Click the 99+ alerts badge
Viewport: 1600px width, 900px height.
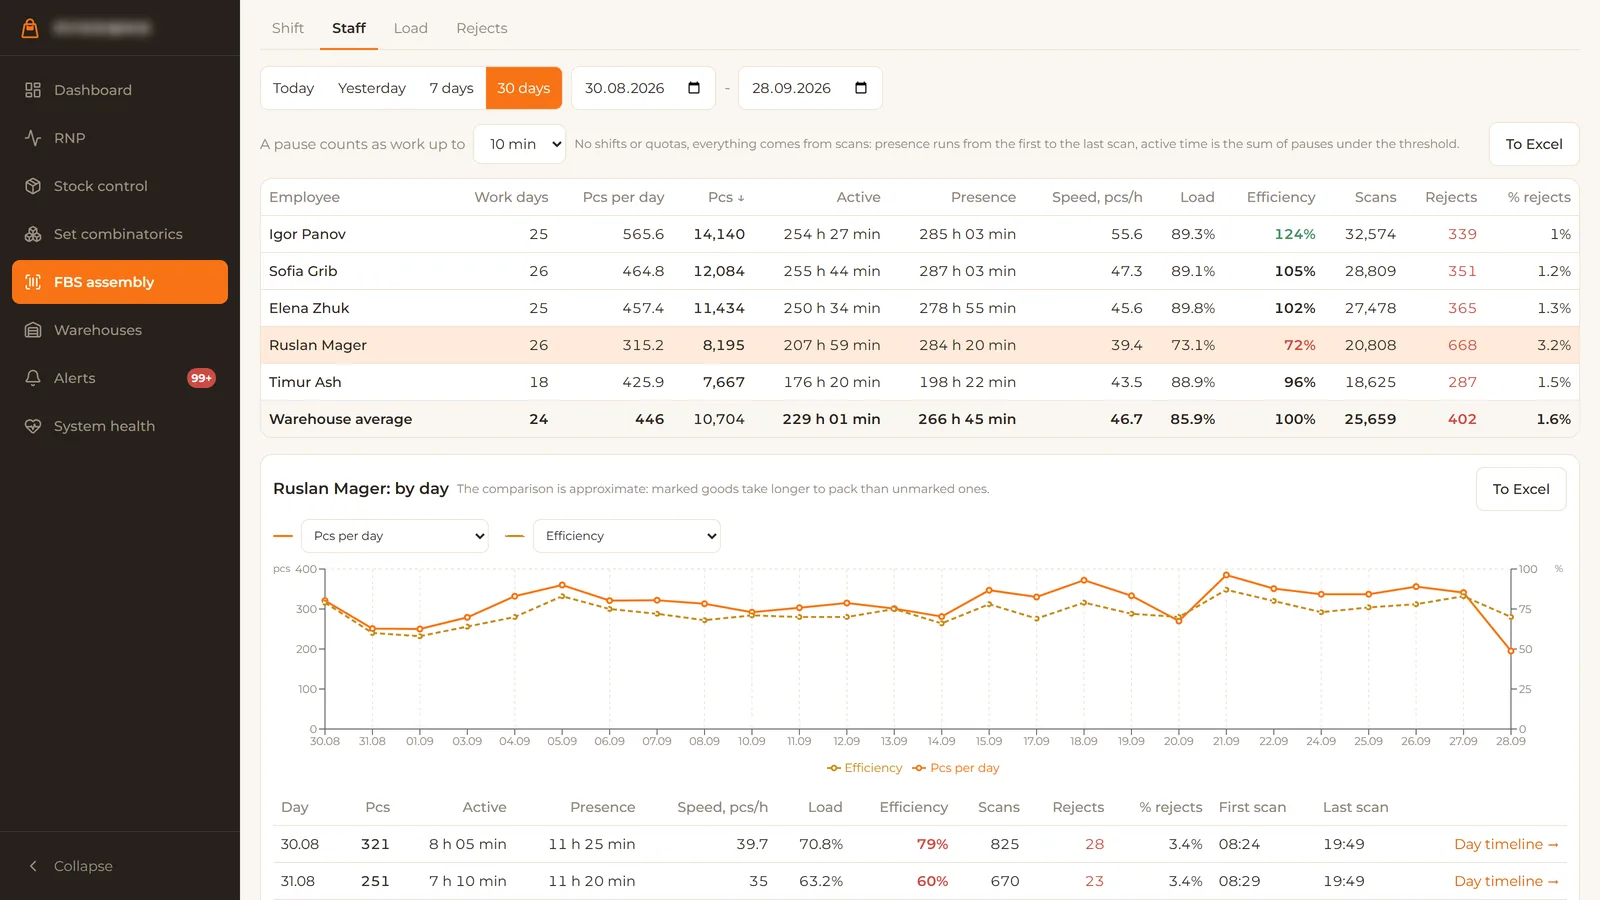(x=201, y=378)
